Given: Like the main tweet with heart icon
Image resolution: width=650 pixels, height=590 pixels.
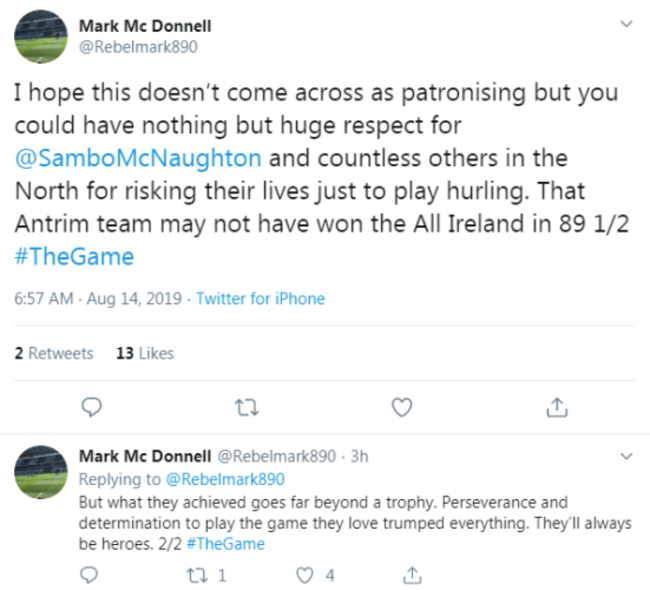Looking at the screenshot, I should (x=402, y=407).
